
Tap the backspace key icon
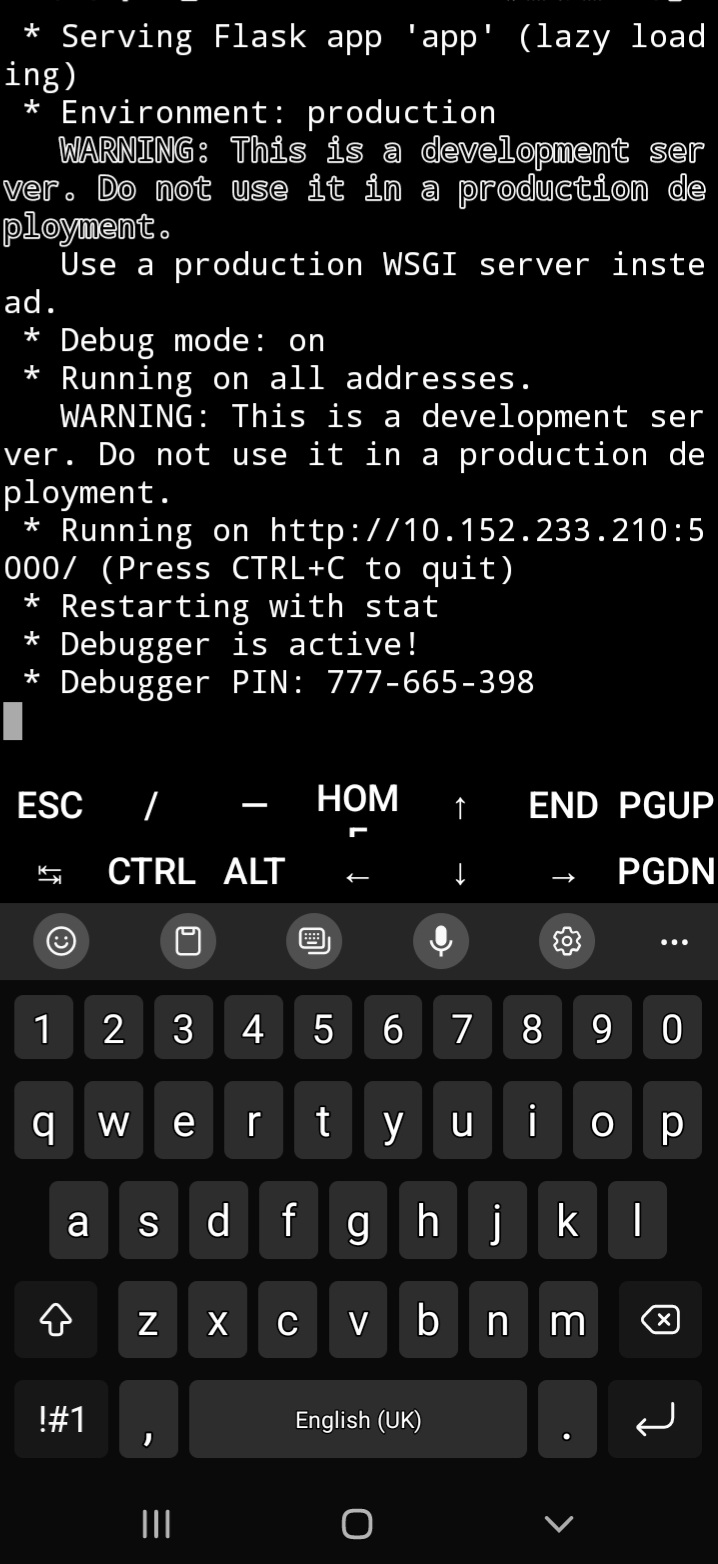pos(660,1320)
